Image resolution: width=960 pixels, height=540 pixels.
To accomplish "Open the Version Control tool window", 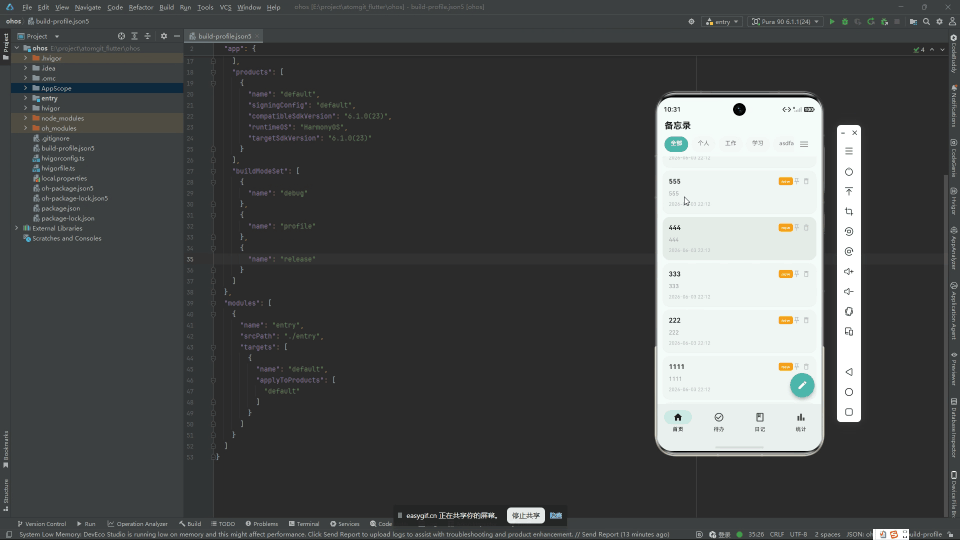I will click(x=42, y=524).
